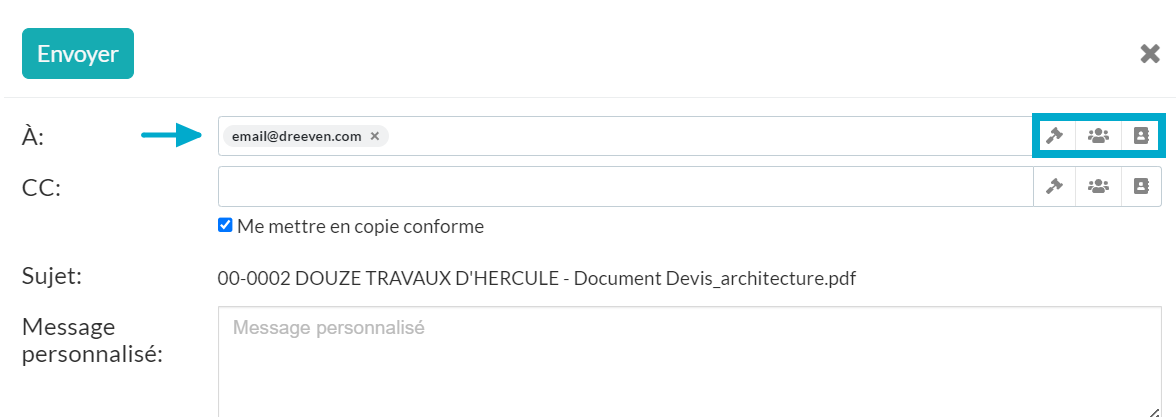Open the address book icon in À row
Screen dimensions: 1176x417
(x=1141, y=136)
